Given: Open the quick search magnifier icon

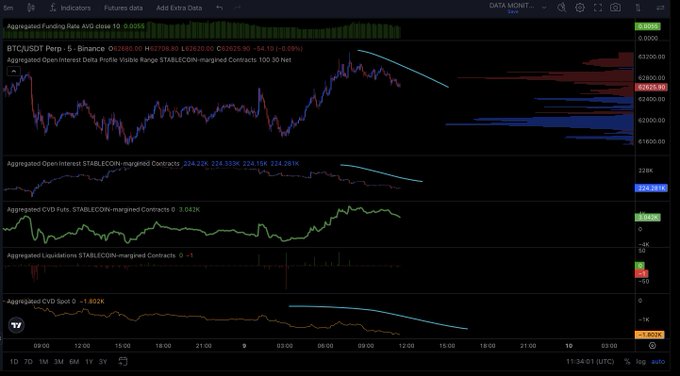Looking at the screenshot, I should [562, 8].
